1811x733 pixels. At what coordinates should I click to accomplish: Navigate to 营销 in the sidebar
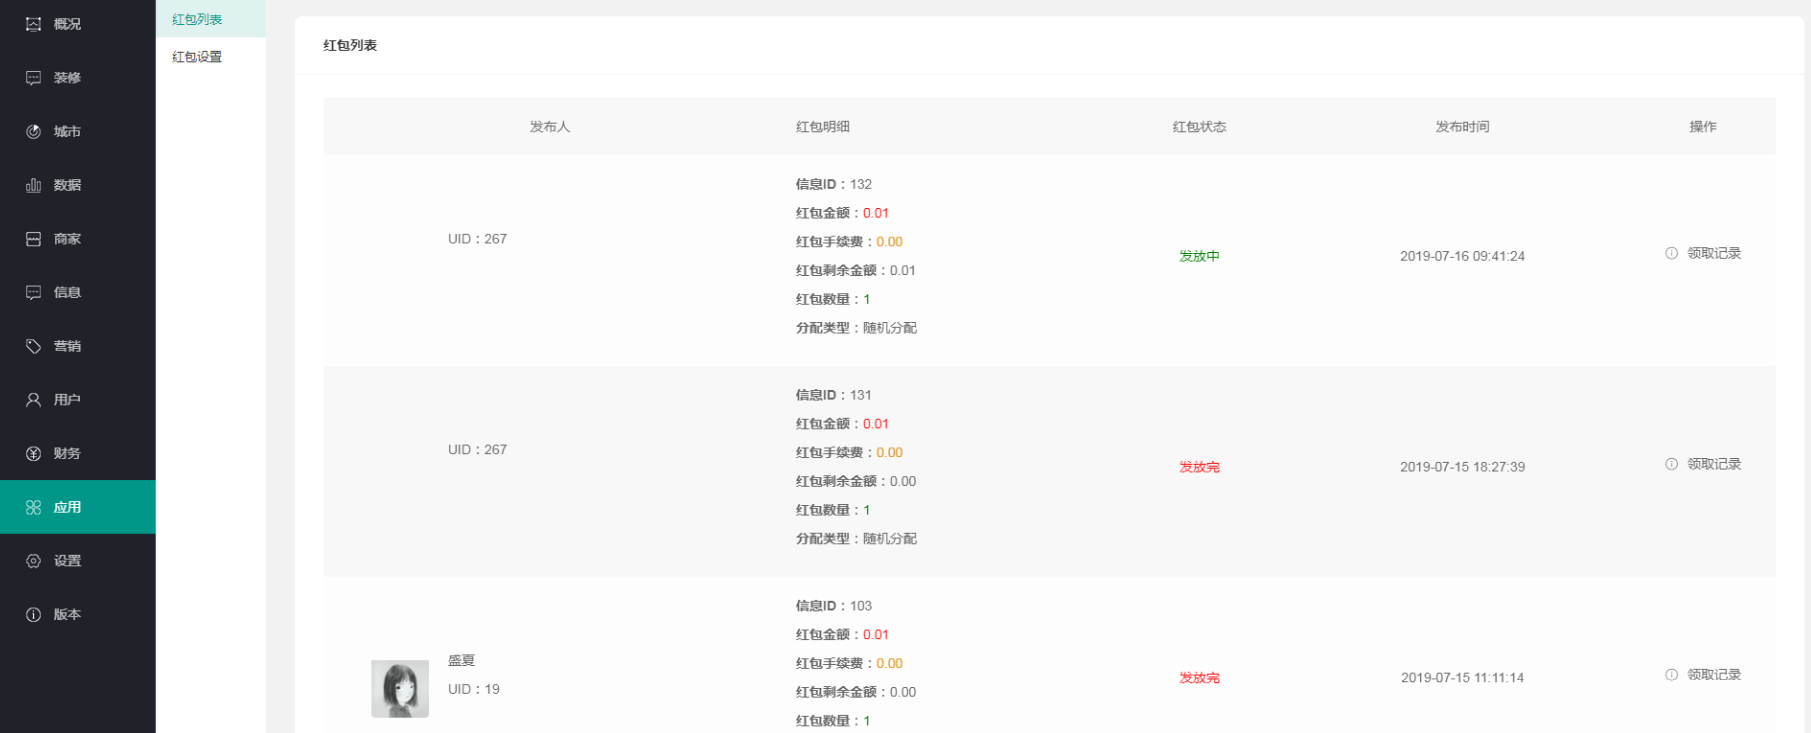pyautogui.click(x=78, y=346)
